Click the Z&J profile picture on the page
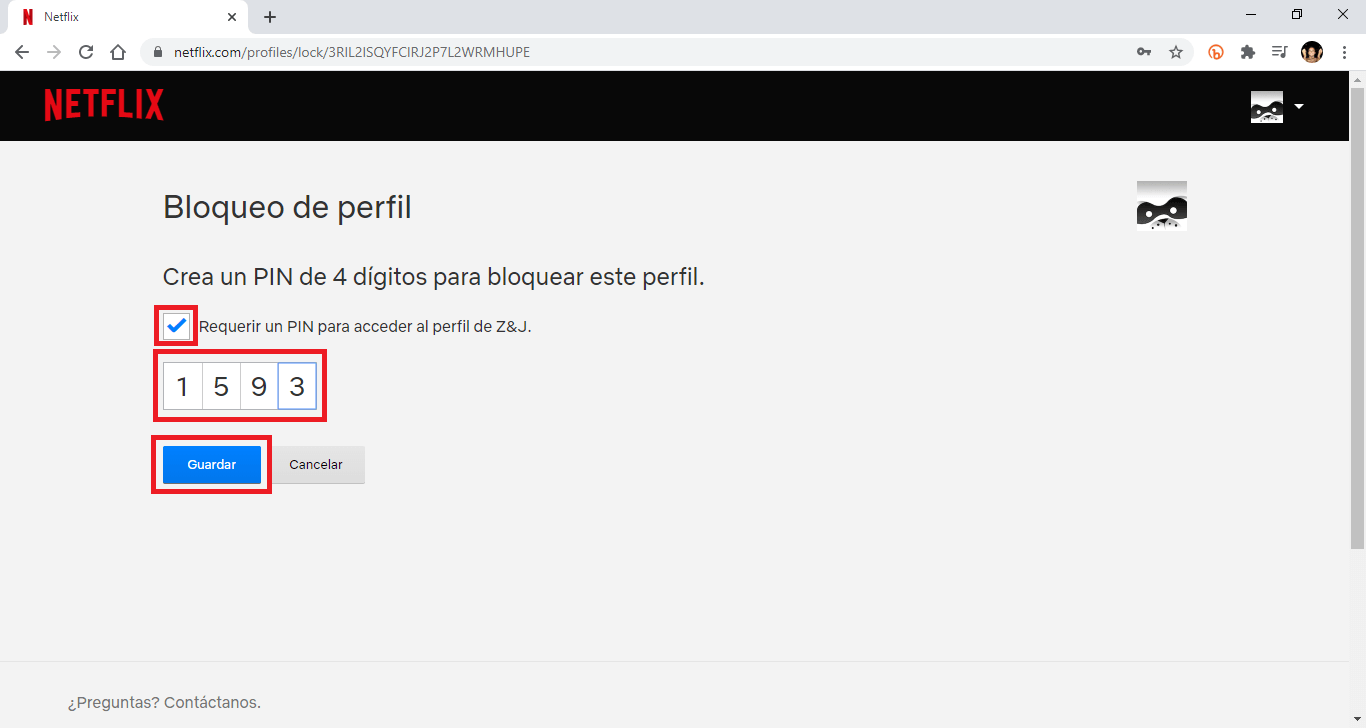This screenshot has height=728, width=1366. click(x=1162, y=206)
